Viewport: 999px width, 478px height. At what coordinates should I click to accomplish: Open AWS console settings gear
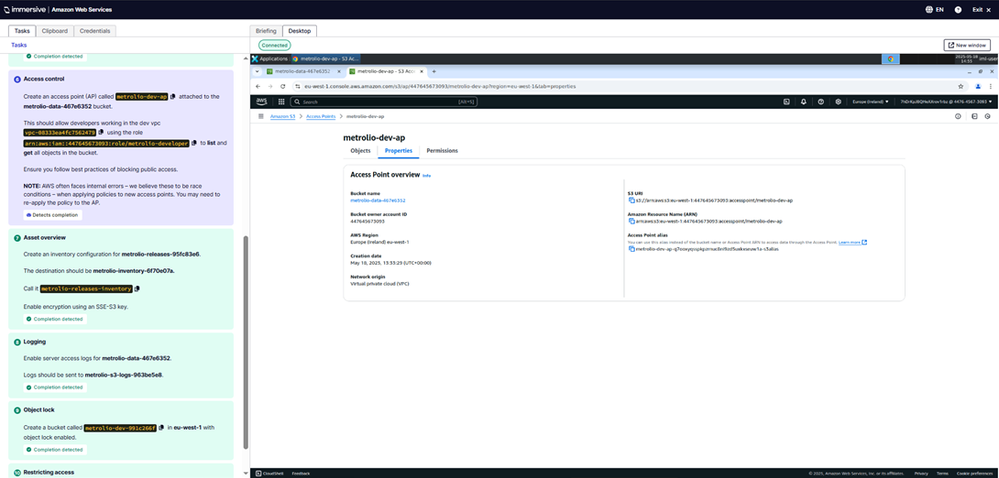[x=838, y=101]
